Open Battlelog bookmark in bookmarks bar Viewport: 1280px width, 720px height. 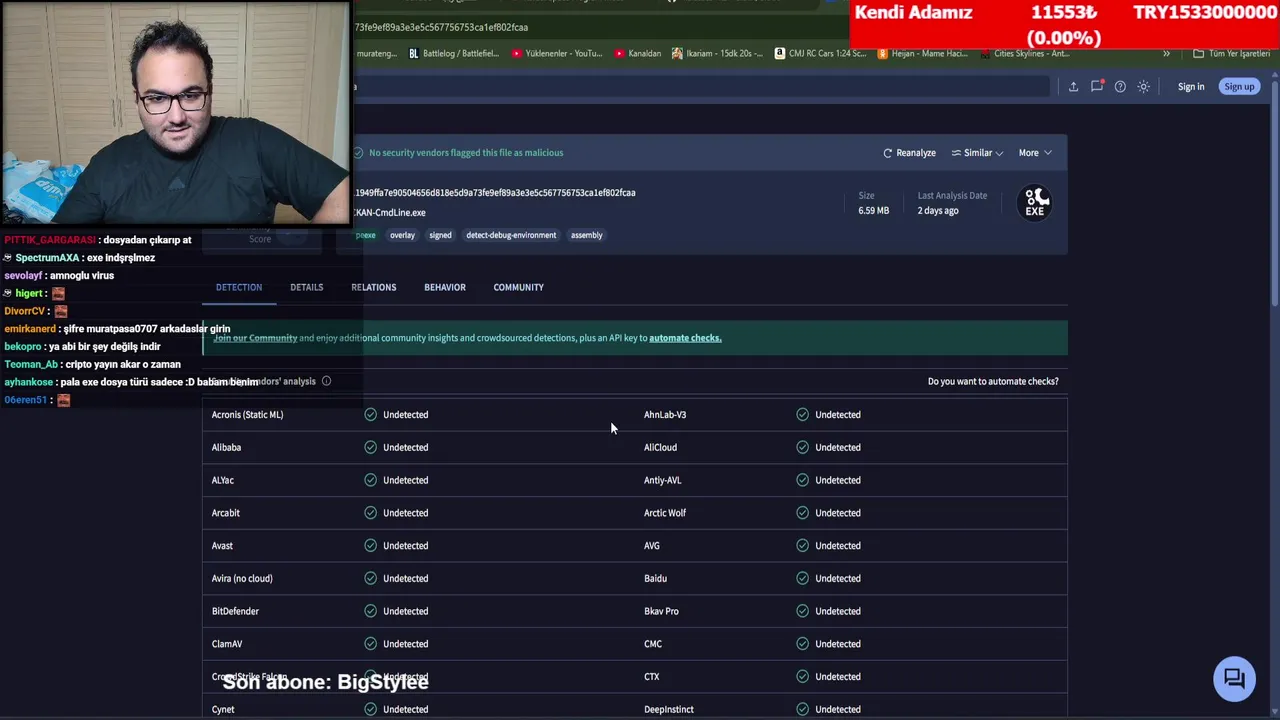[454, 54]
